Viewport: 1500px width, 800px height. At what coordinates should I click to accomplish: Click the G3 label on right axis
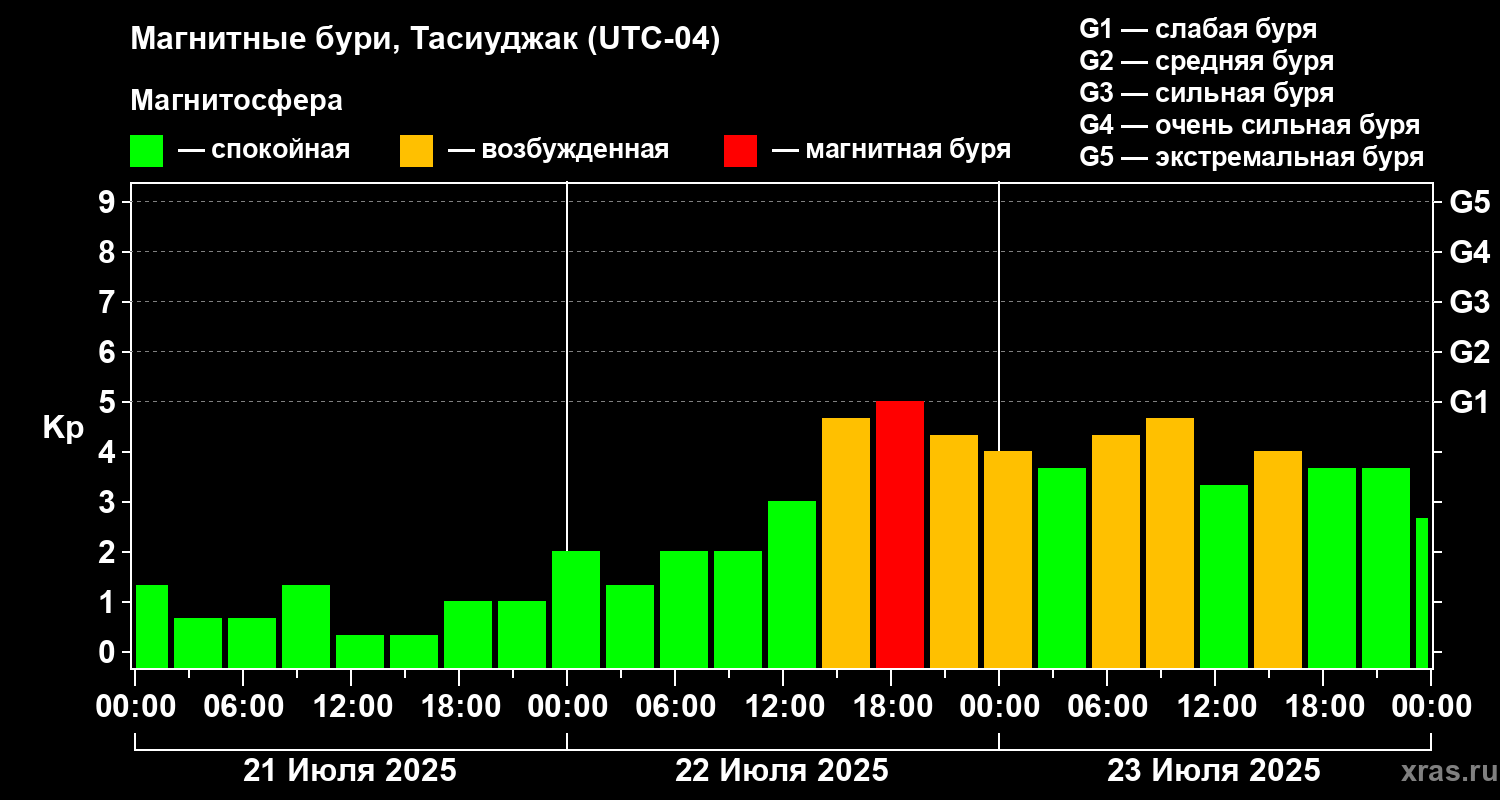tap(1469, 302)
